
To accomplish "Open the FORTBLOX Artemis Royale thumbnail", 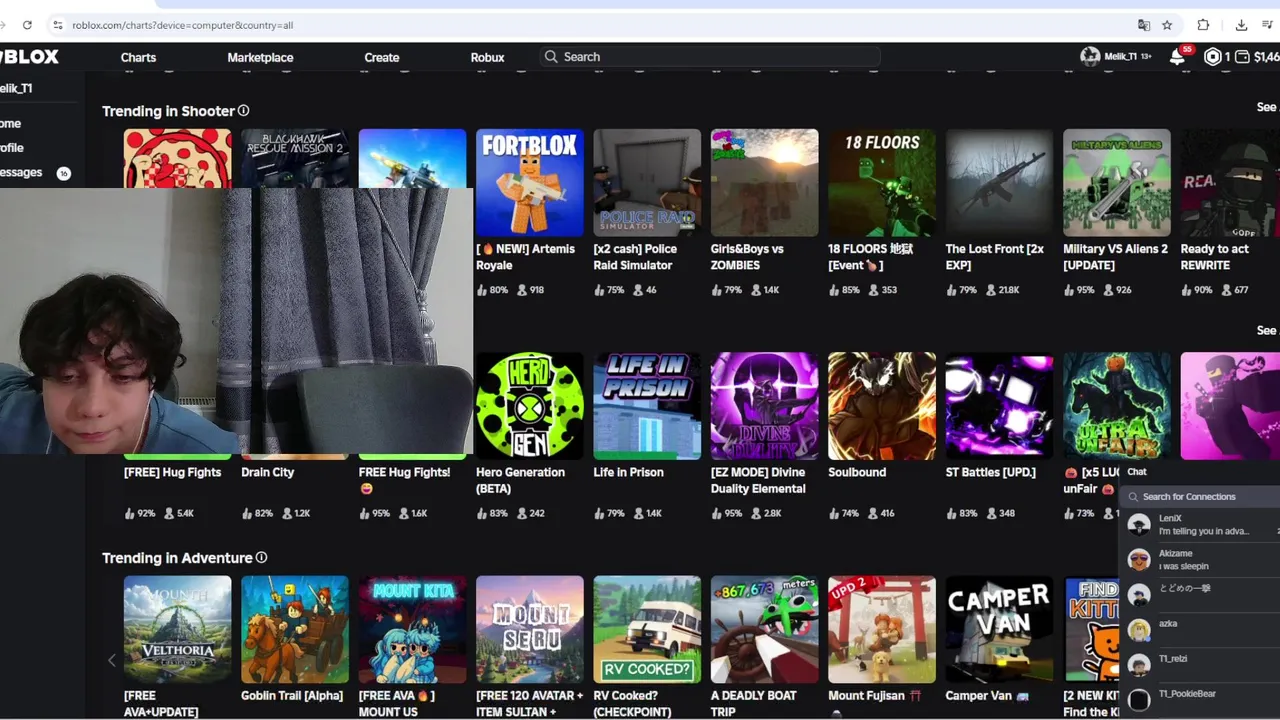I will 529,182.
